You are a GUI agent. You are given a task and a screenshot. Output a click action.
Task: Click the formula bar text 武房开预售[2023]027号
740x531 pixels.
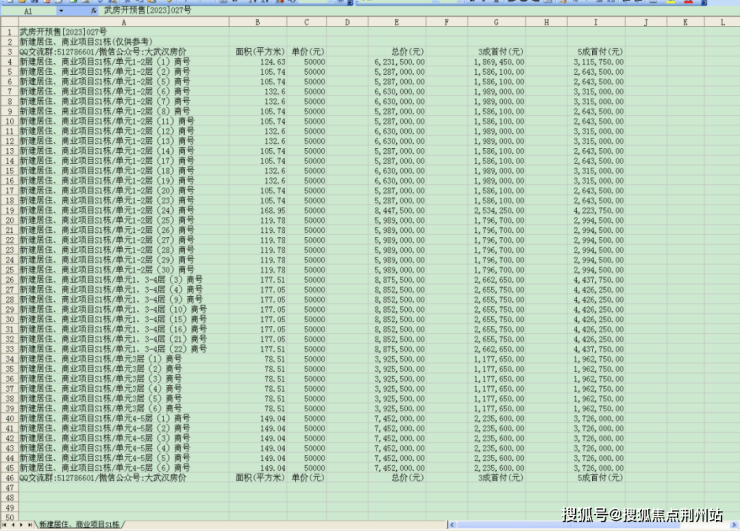tap(147, 10)
